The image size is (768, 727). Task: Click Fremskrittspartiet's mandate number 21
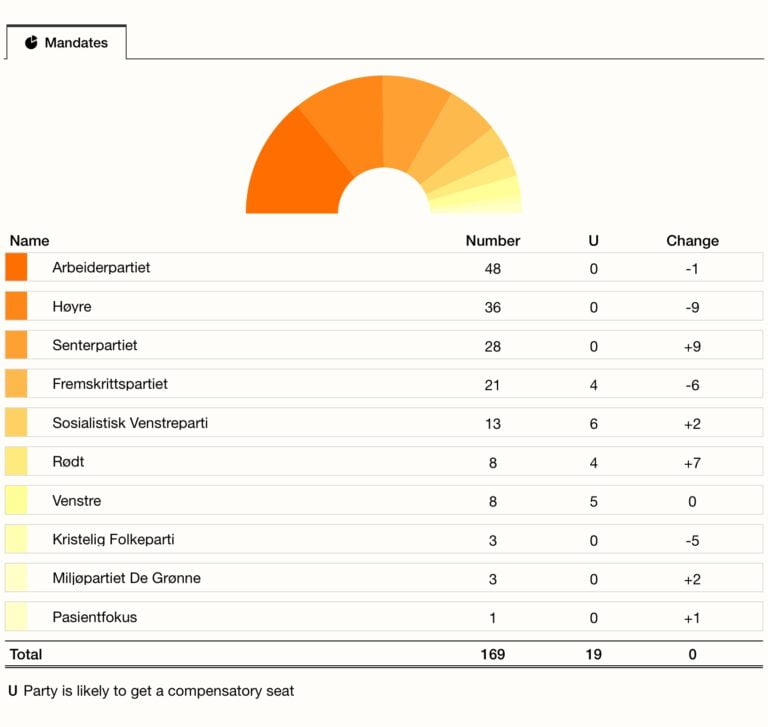point(493,385)
